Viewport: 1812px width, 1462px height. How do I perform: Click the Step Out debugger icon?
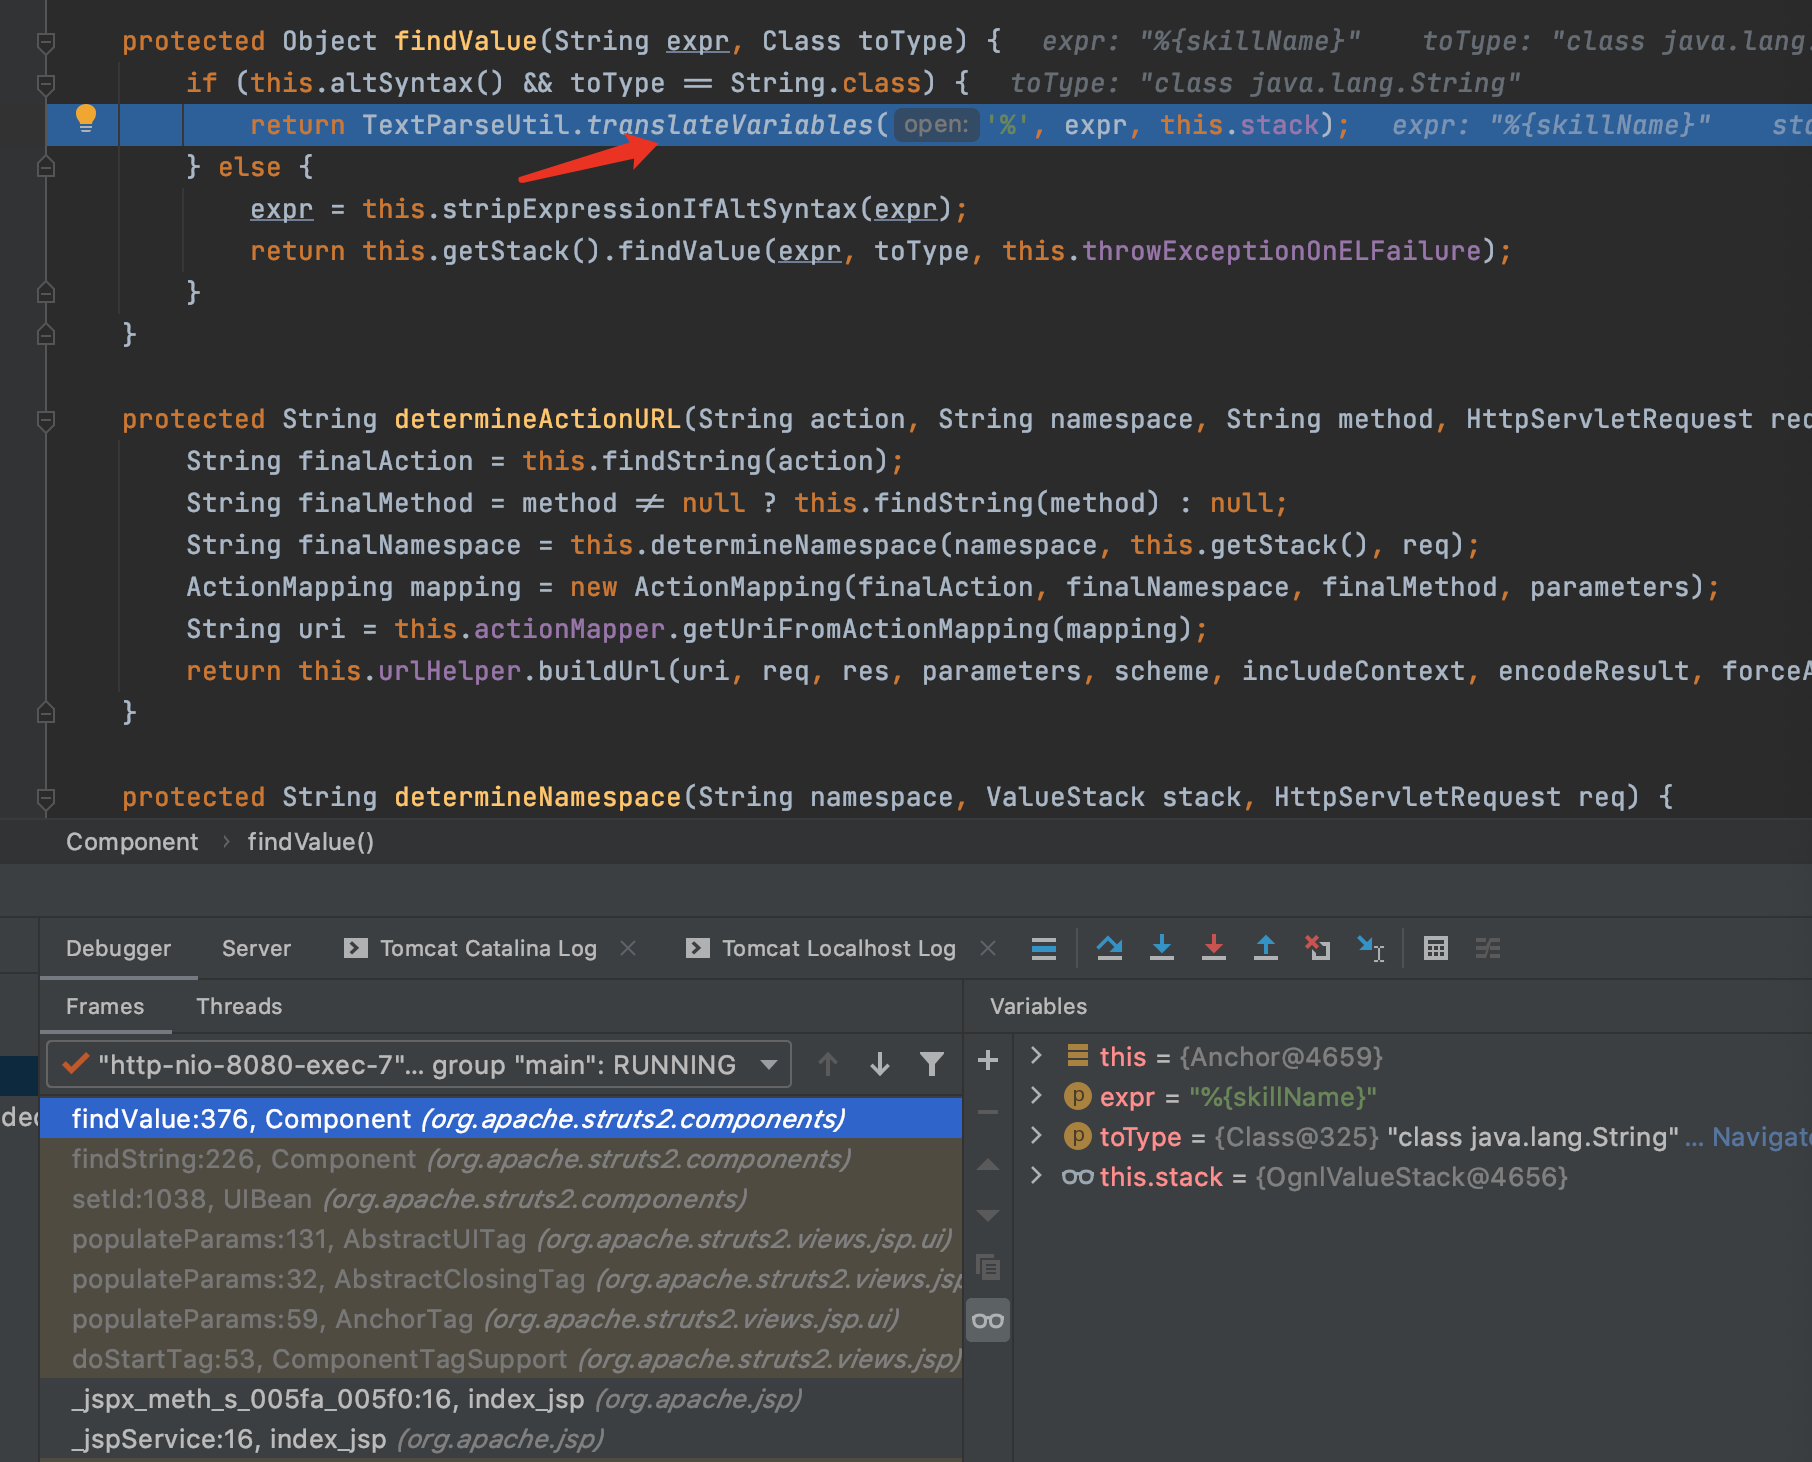[x=1266, y=948]
